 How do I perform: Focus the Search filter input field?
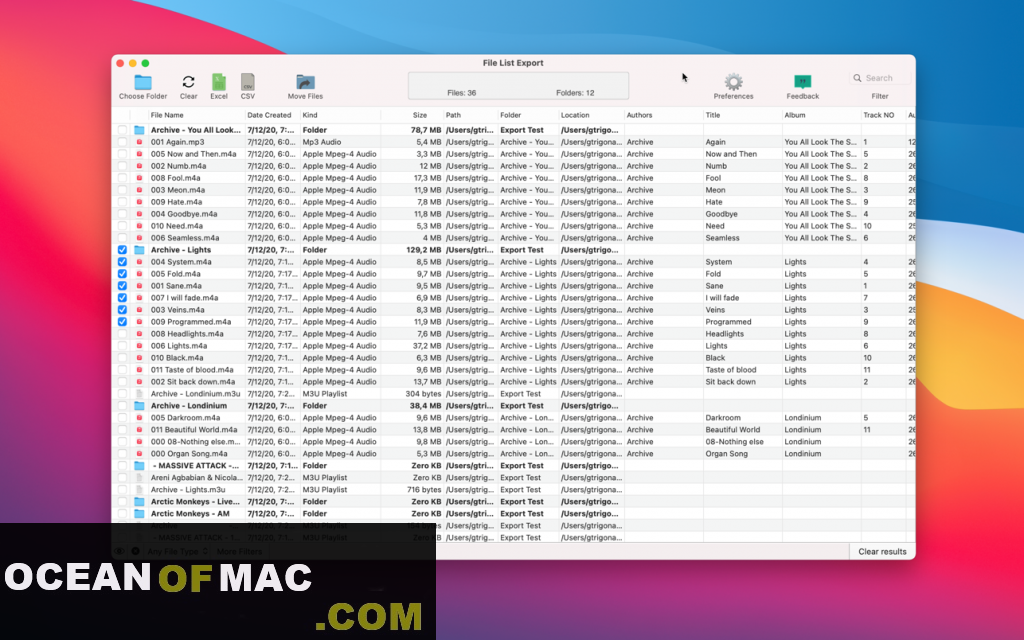[880, 78]
